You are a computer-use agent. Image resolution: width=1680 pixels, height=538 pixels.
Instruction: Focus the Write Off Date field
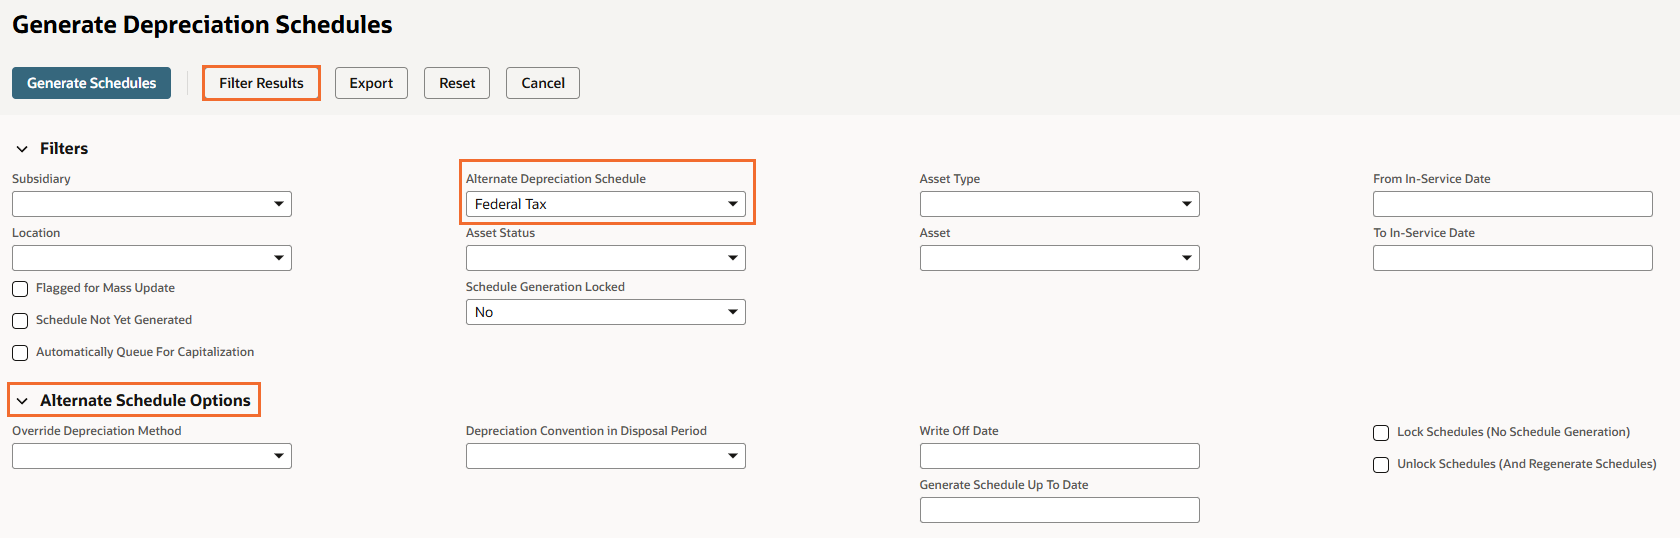[1059, 456]
